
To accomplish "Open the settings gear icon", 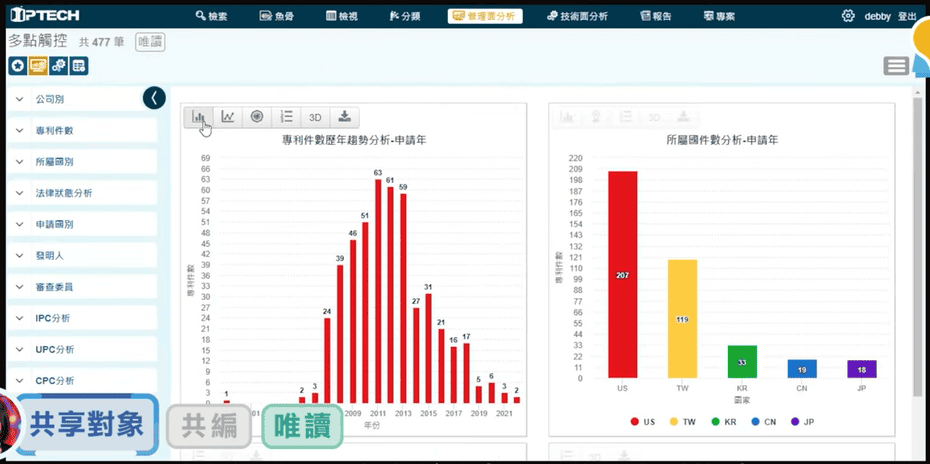I will click(x=848, y=16).
